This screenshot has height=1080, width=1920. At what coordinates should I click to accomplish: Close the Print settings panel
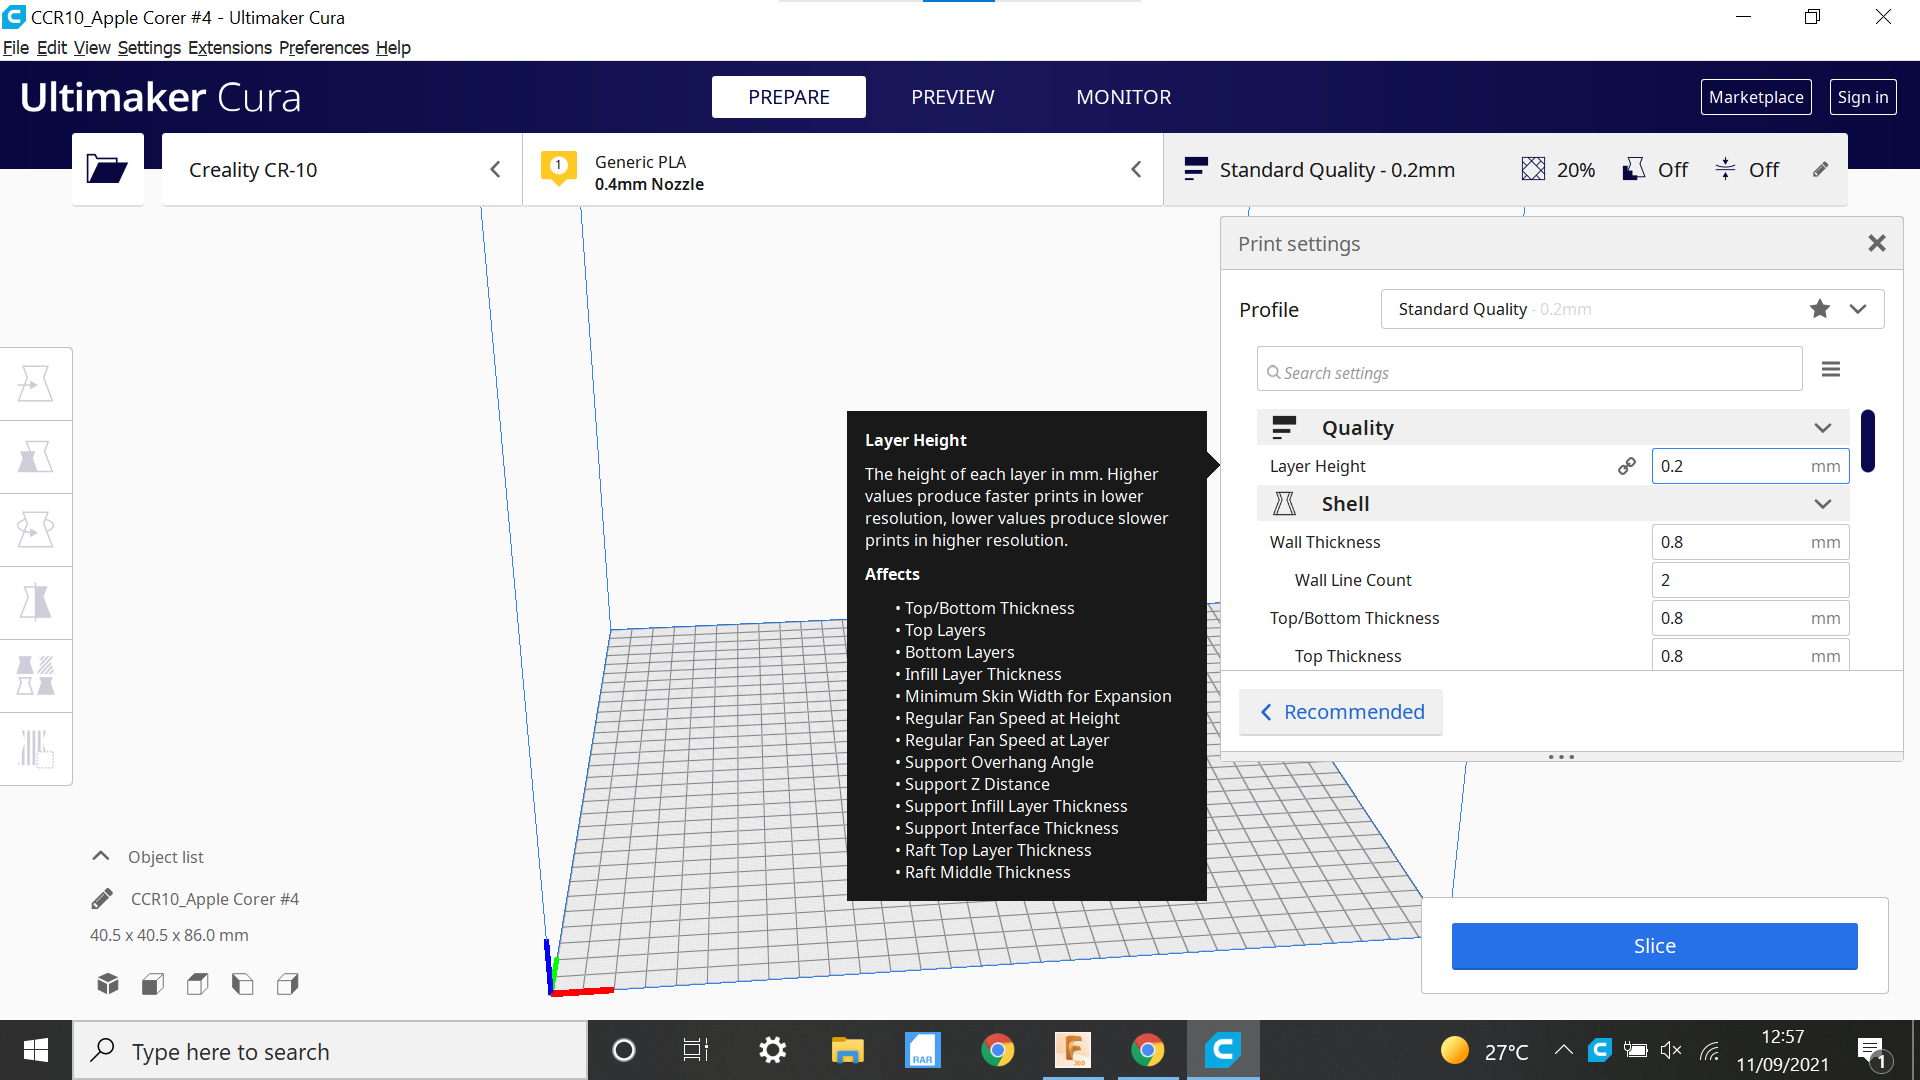(x=1877, y=243)
